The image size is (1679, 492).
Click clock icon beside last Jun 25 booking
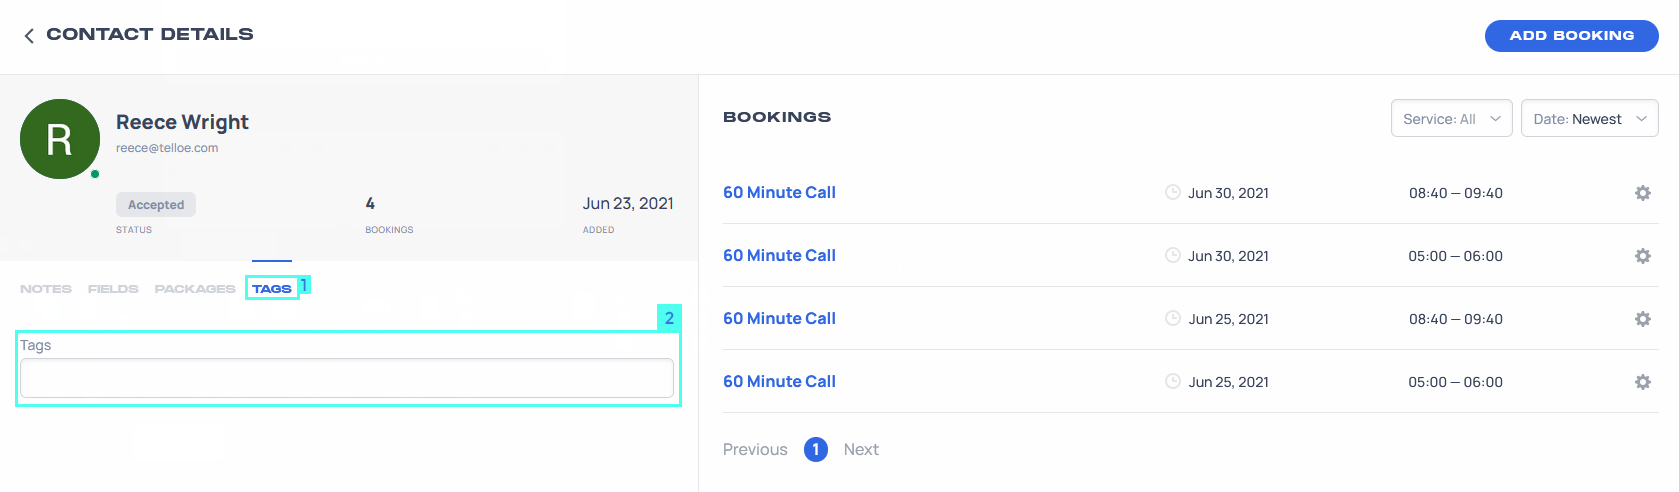(1173, 381)
